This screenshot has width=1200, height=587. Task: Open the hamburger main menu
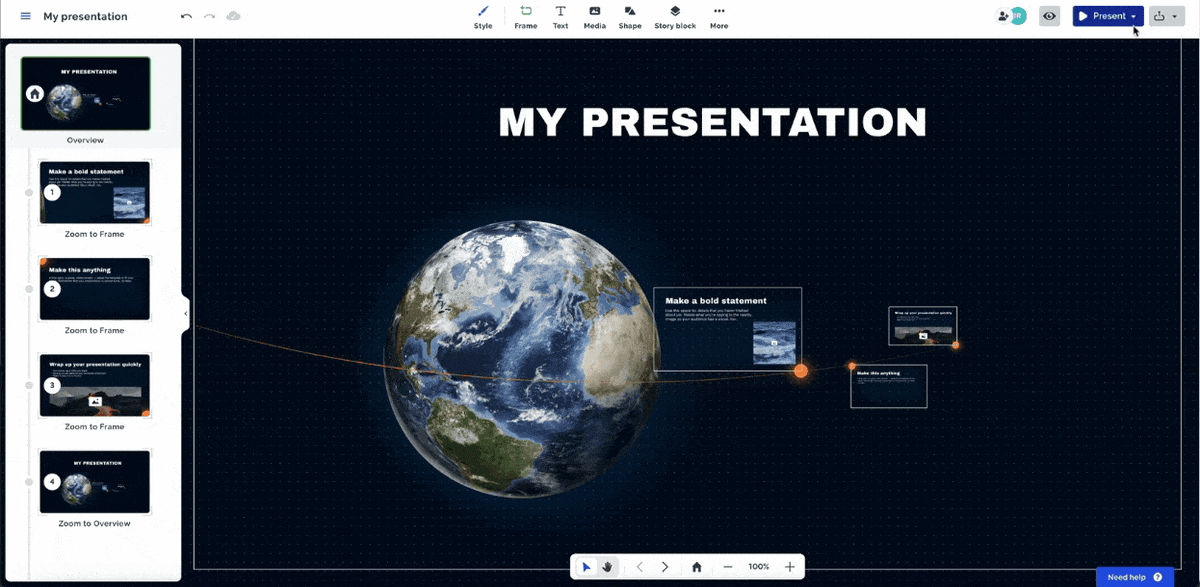26,16
